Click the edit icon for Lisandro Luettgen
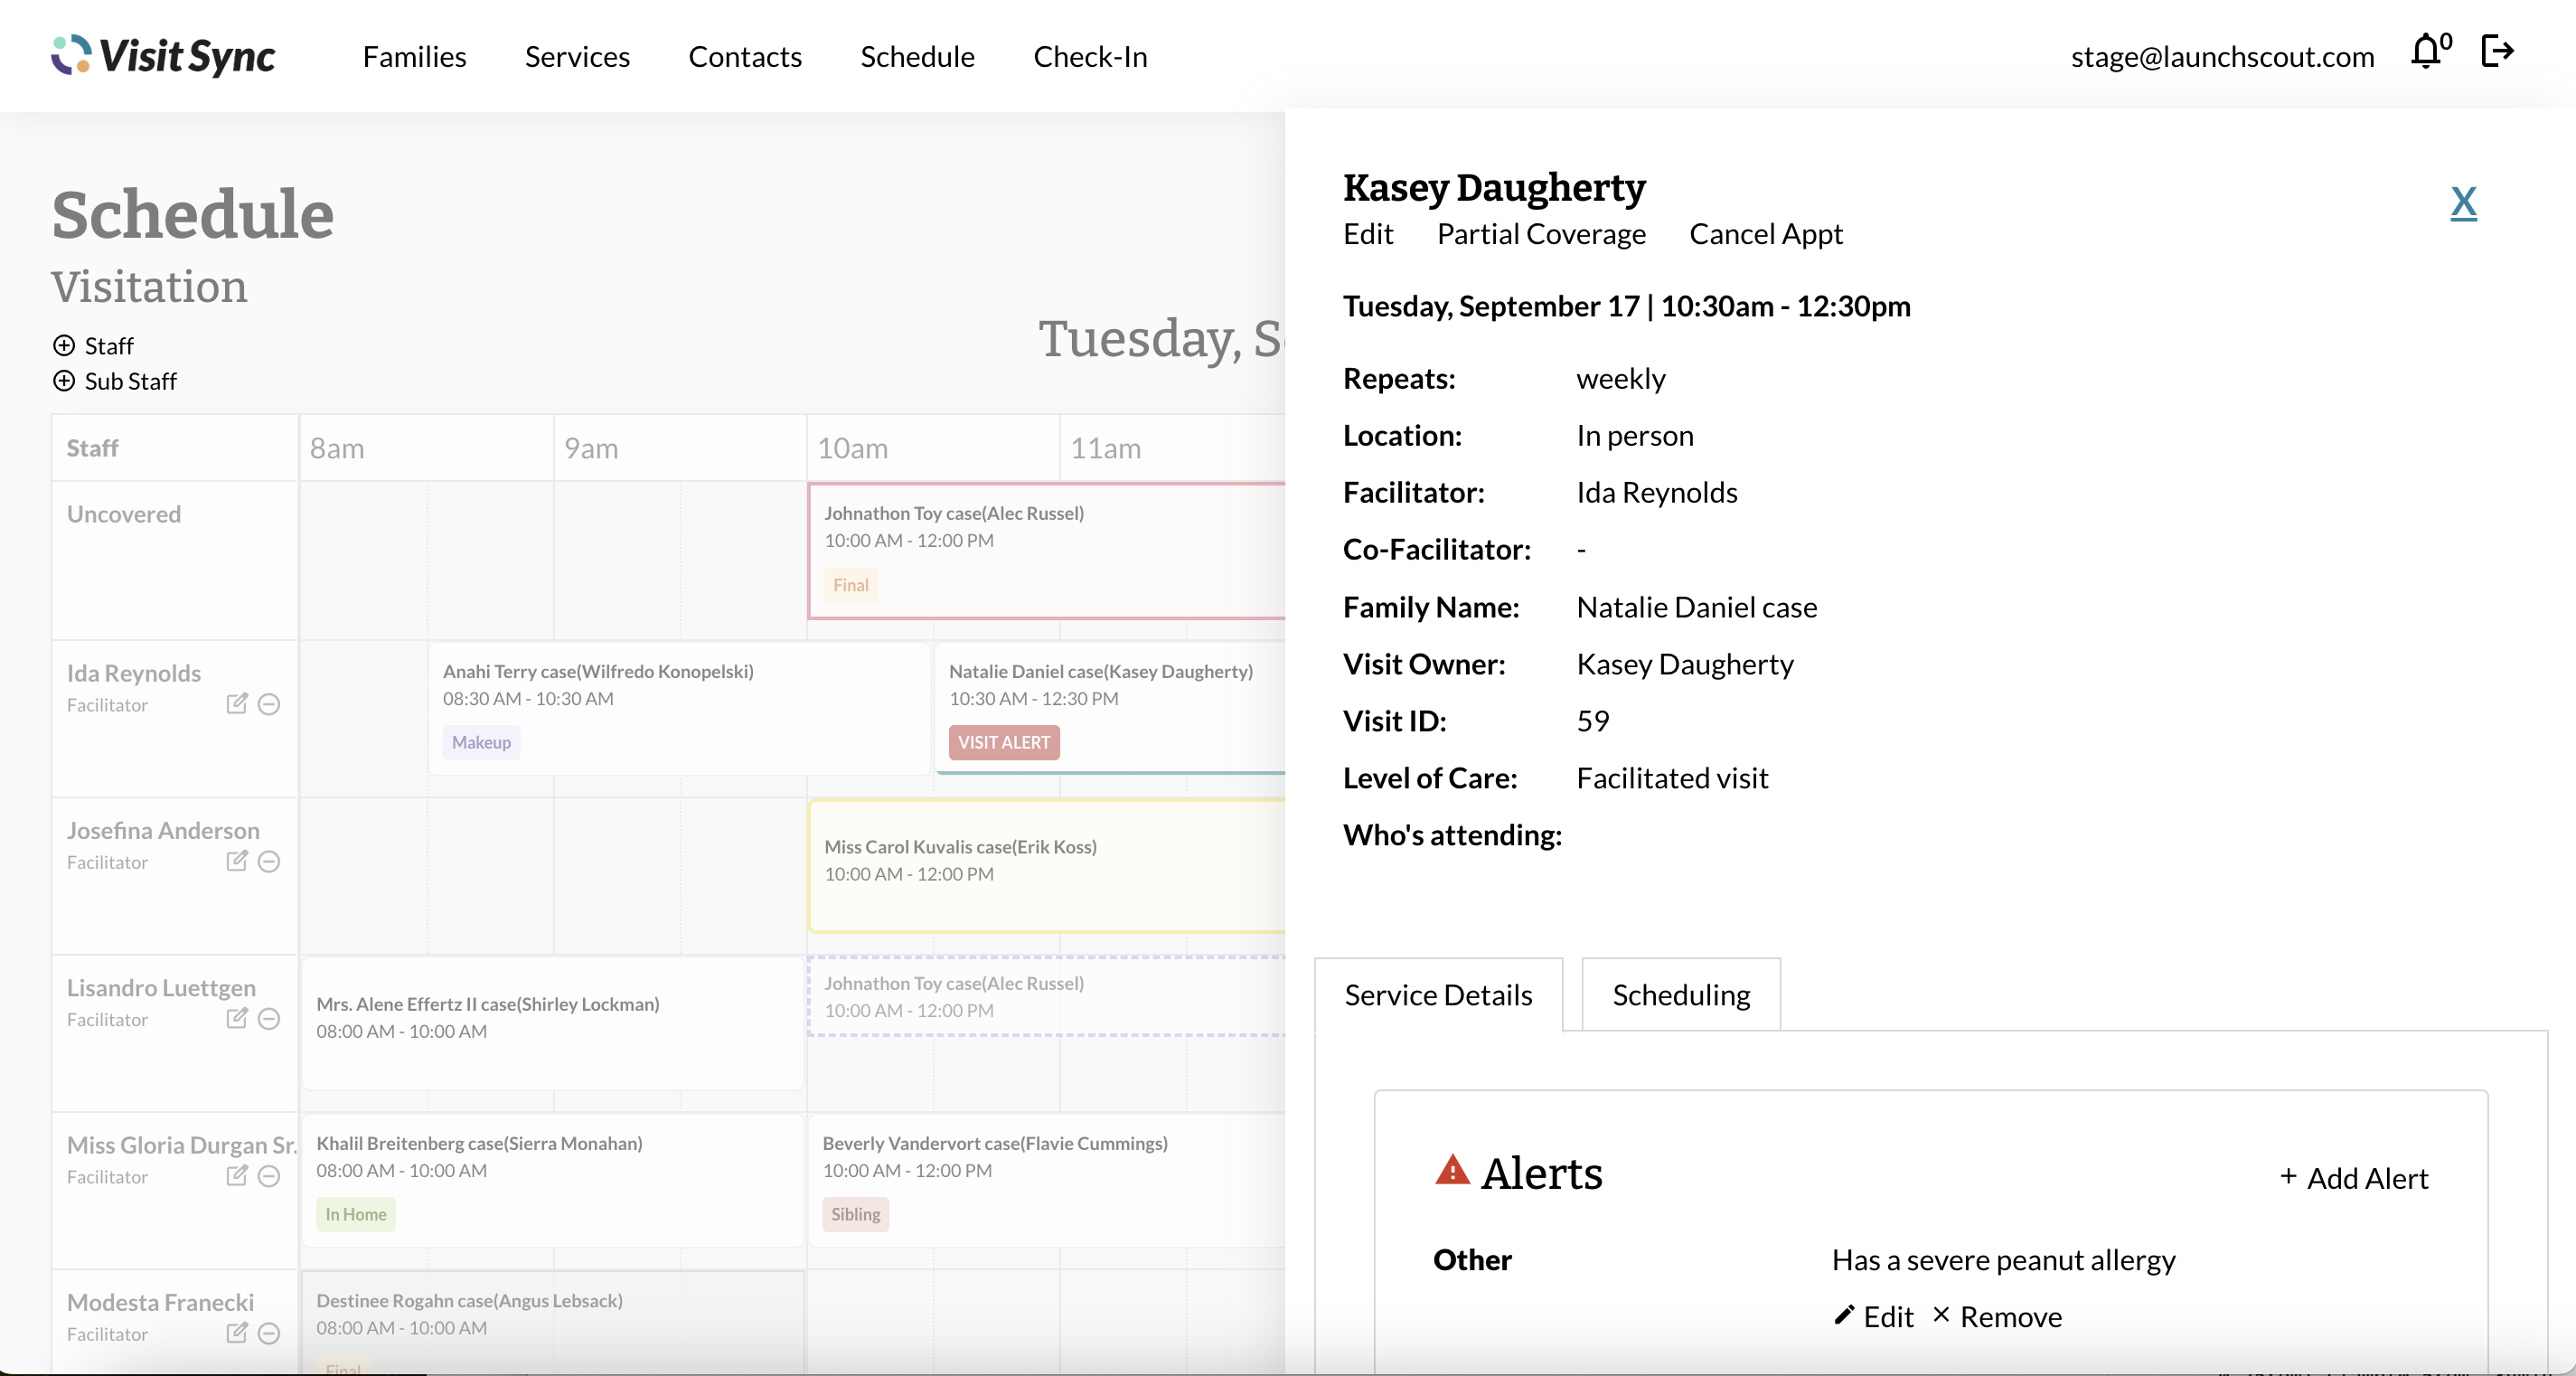Image resolution: width=2576 pixels, height=1376 pixels. [x=236, y=1018]
